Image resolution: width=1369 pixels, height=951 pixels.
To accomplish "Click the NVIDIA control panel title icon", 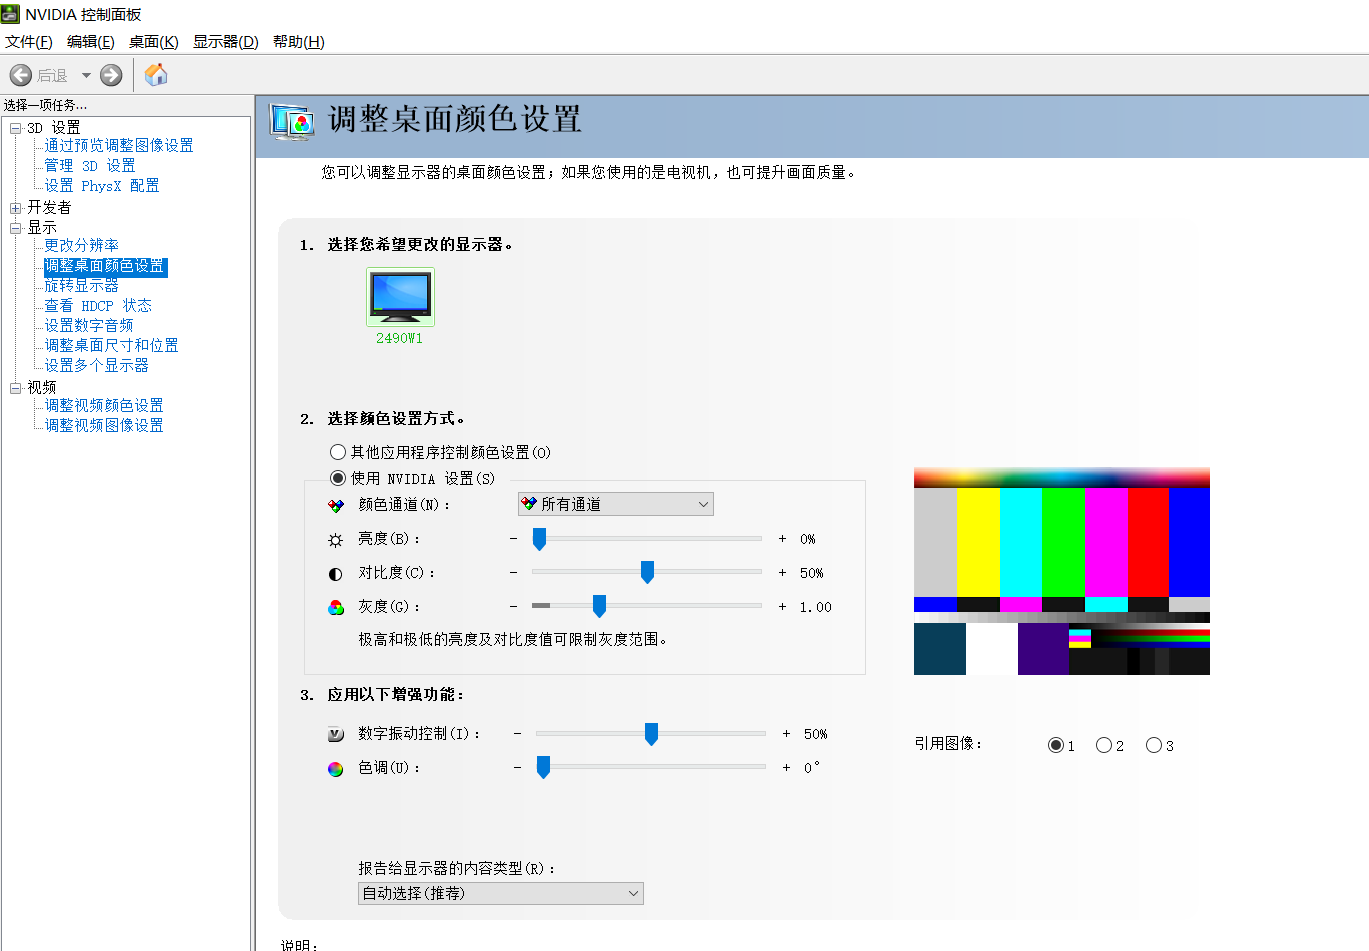I will 11,14.
